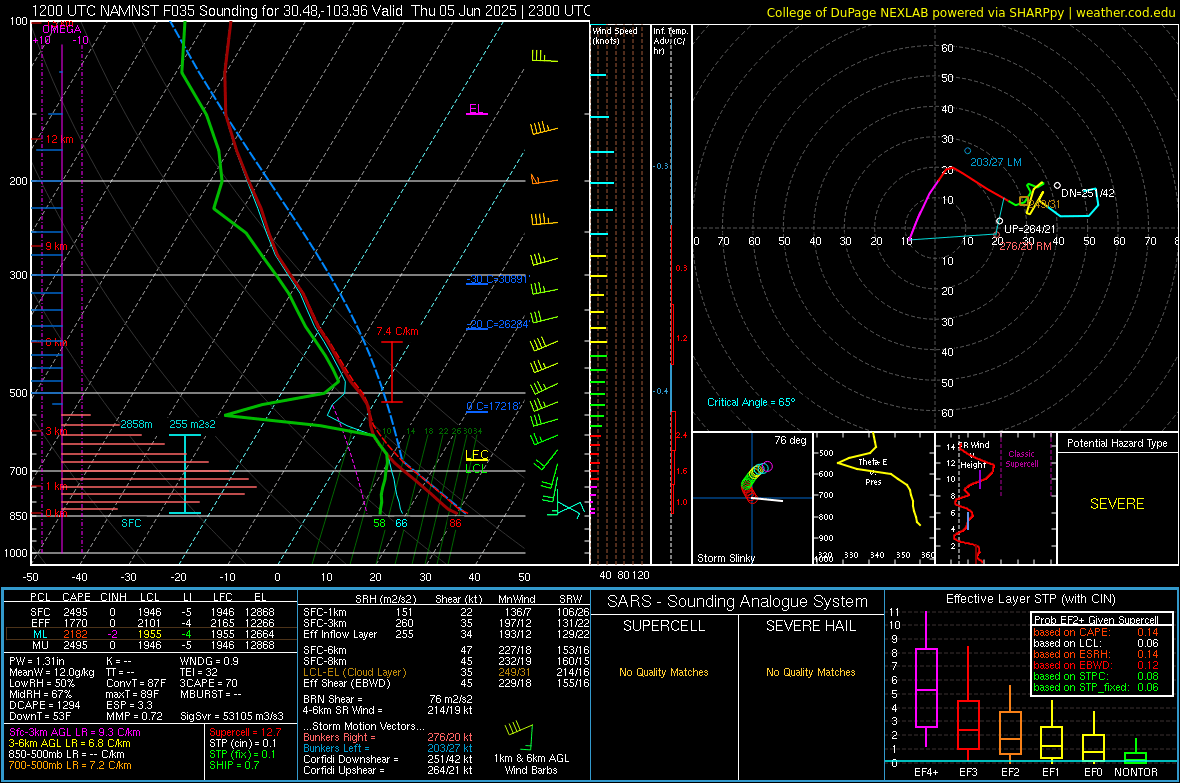
Task: Click the Inf. Temp. Adv. panel header
Action: point(670,41)
